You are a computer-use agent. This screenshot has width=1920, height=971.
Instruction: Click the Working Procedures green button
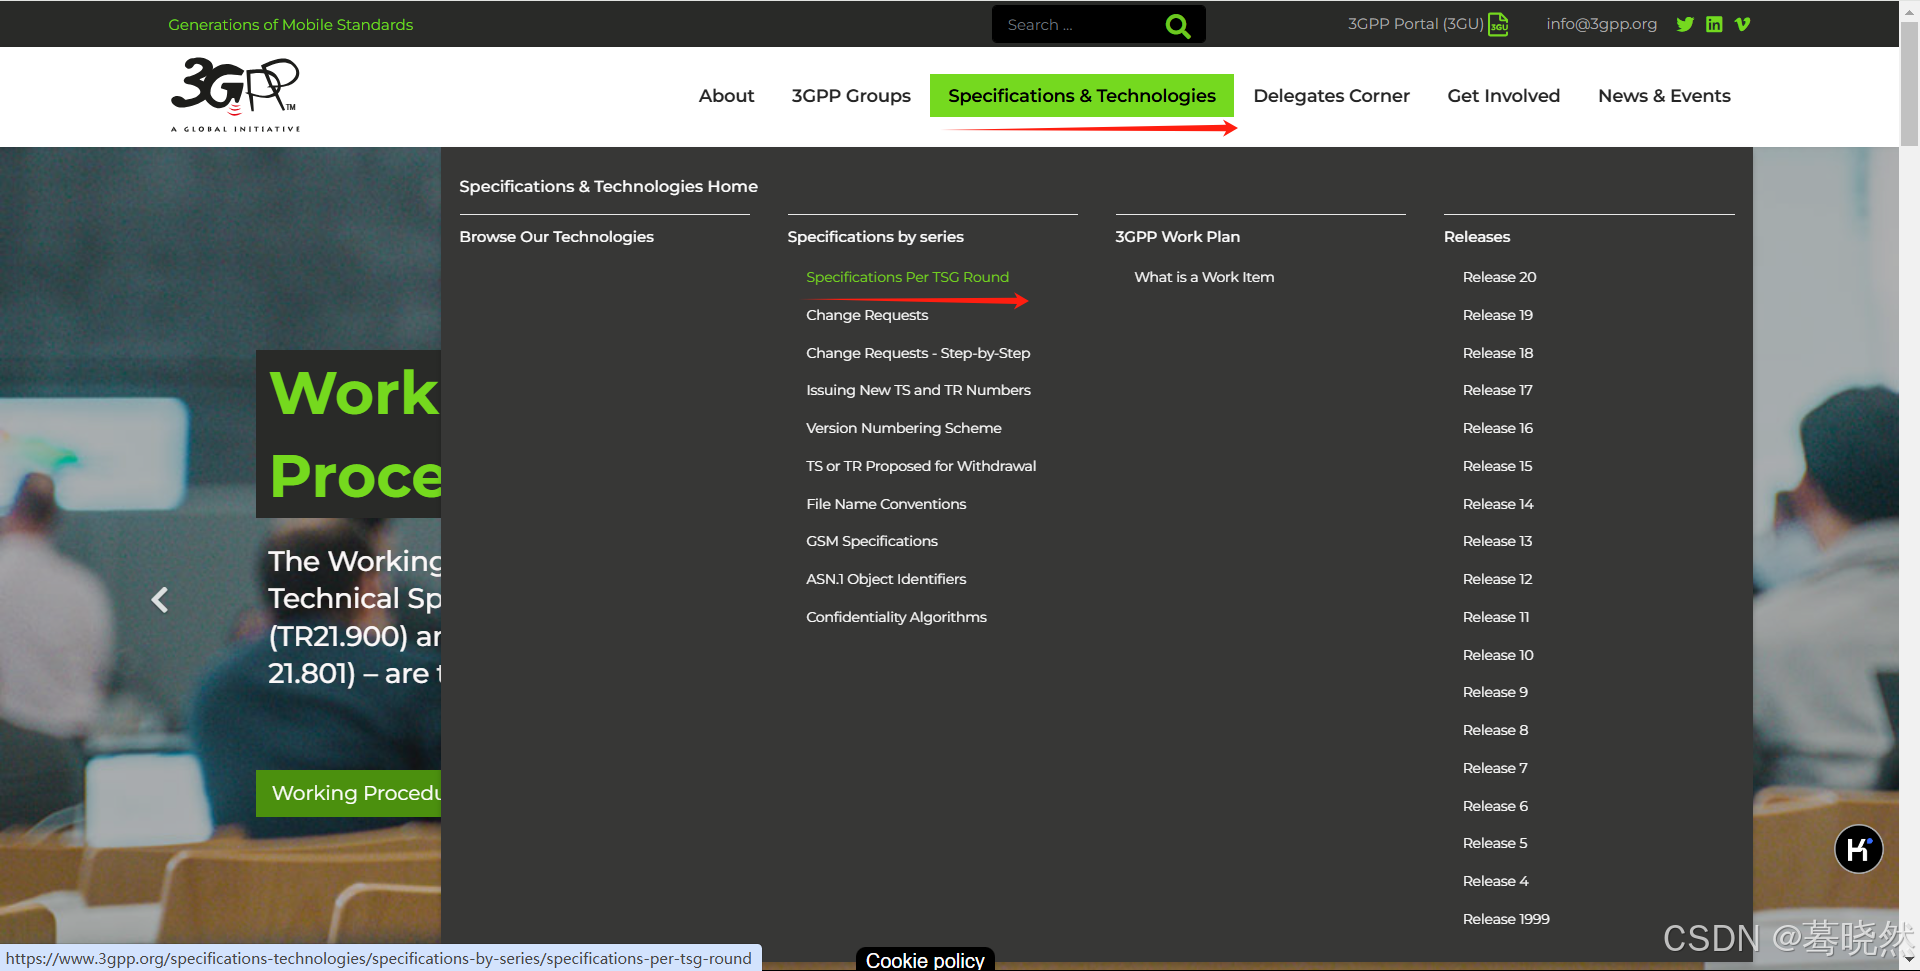[x=348, y=793]
